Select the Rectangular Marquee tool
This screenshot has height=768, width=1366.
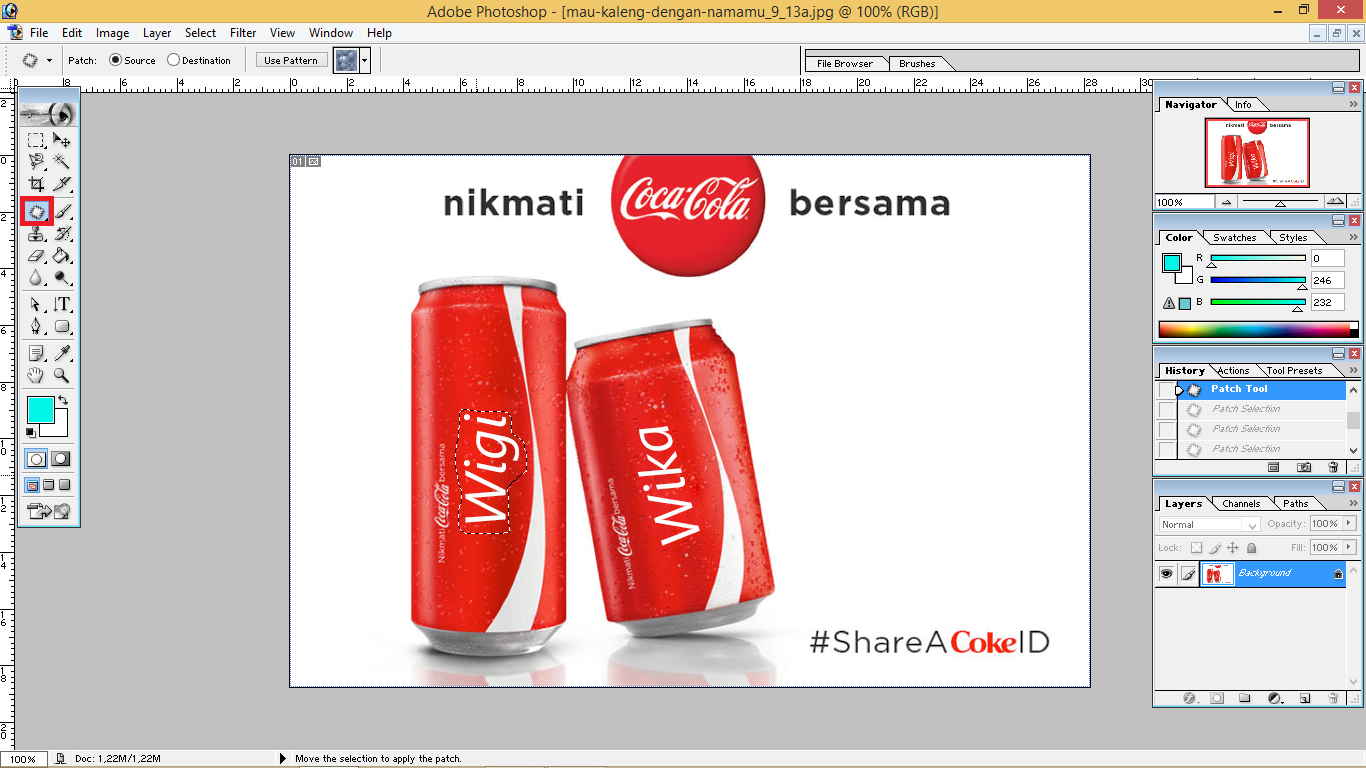pos(36,140)
